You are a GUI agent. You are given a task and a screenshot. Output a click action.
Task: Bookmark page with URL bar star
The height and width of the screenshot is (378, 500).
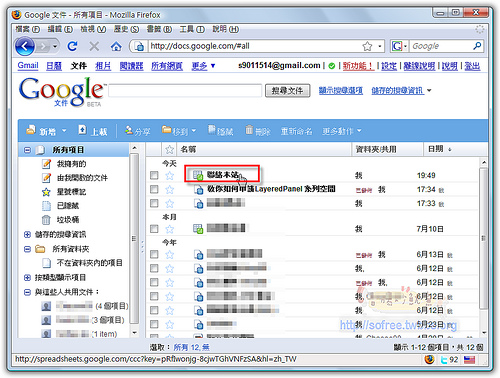click(x=367, y=46)
